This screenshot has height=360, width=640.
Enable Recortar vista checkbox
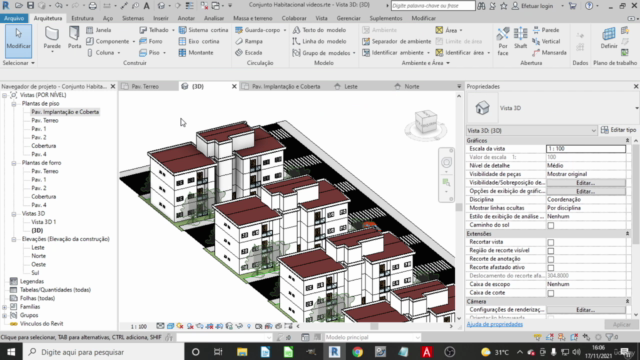click(x=551, y=242)
